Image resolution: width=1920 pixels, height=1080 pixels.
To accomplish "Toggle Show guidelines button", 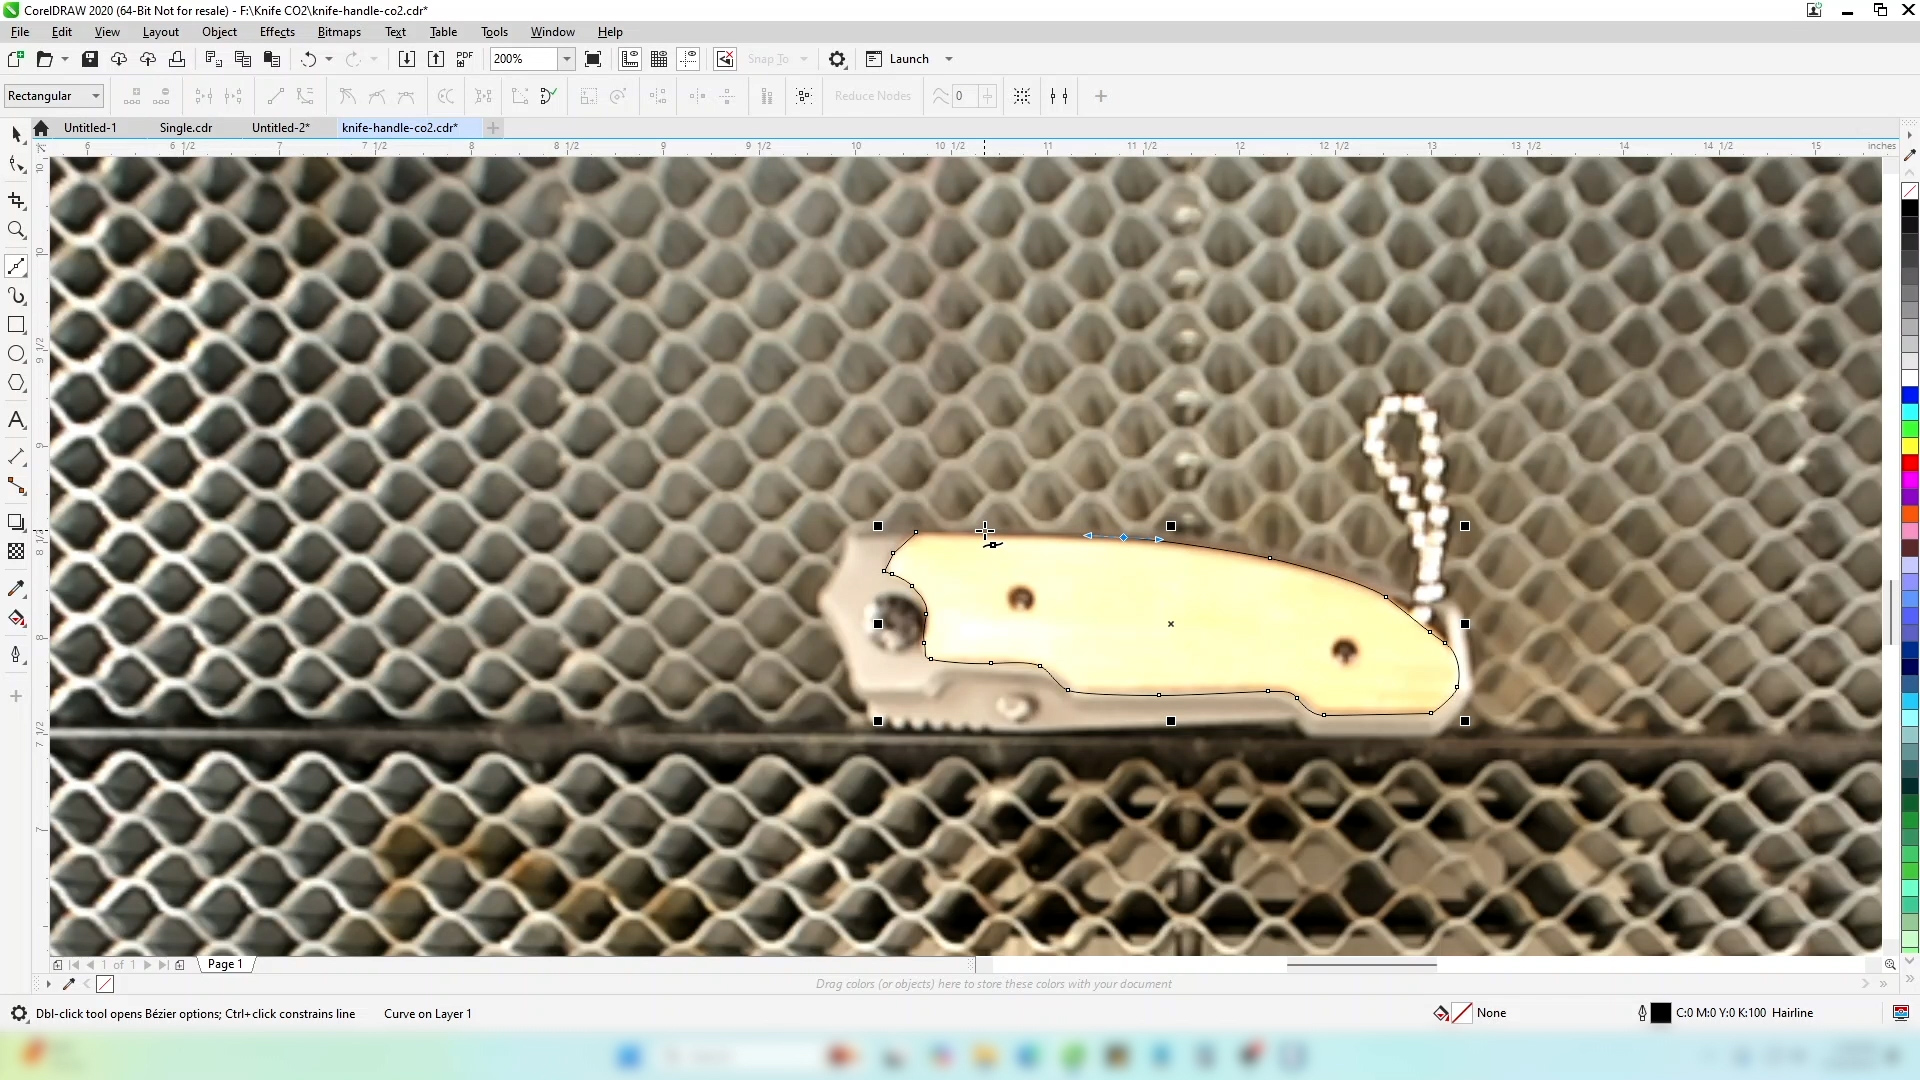I will [689, 59].
